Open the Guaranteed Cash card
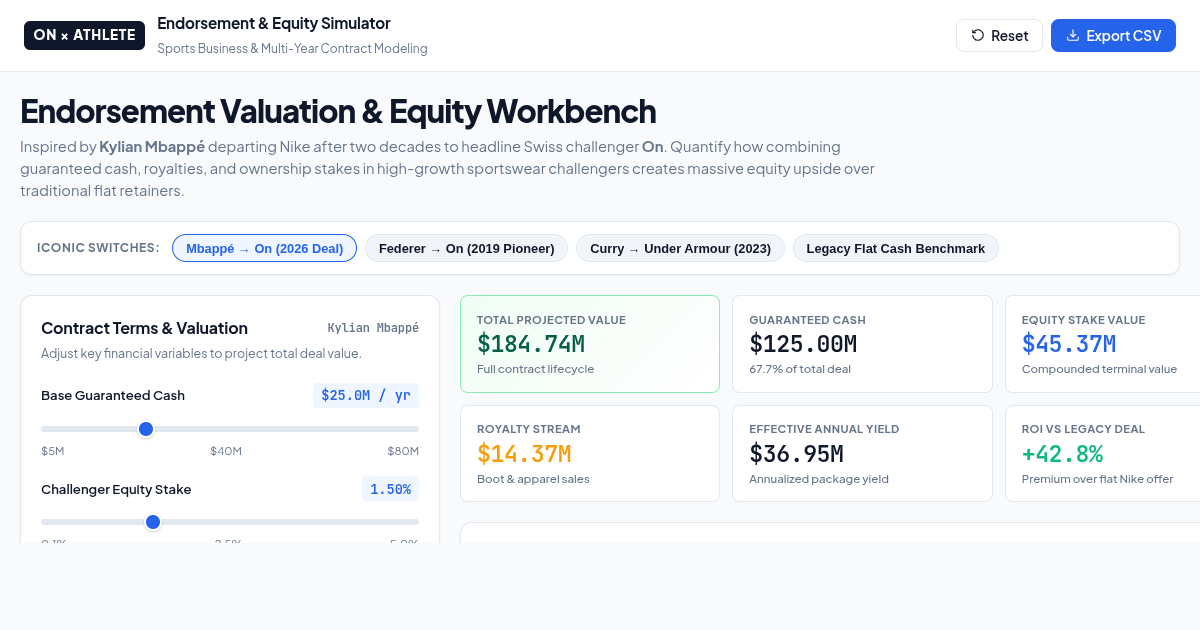This screenshot has width=1200, height=630. (x=862, y=344)
